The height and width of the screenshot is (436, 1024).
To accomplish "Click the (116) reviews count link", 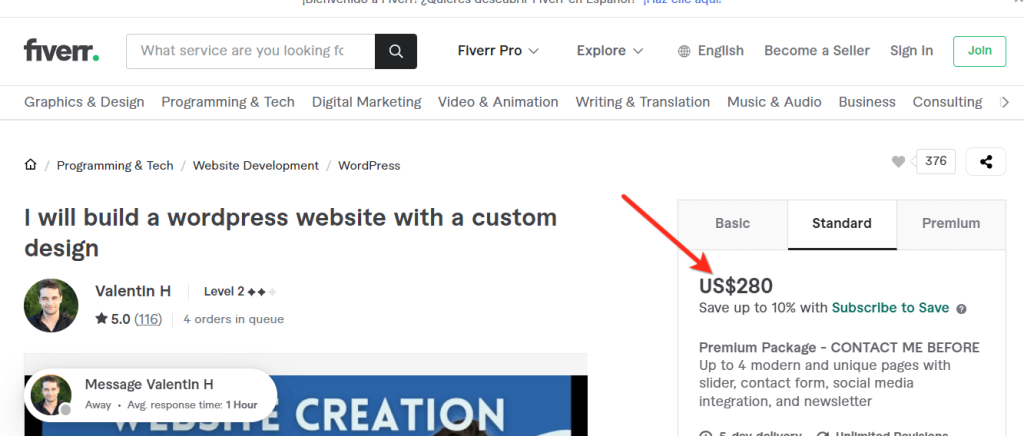I will (148, 320).
